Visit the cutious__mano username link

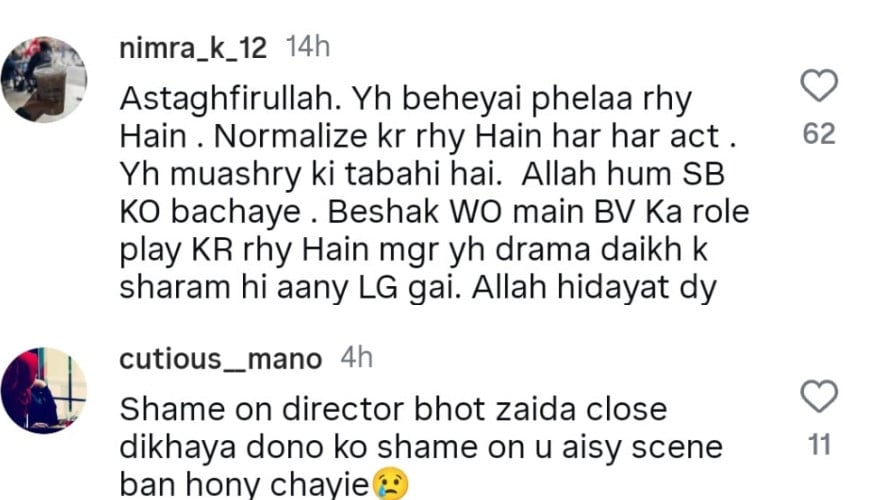click(221, 359)
